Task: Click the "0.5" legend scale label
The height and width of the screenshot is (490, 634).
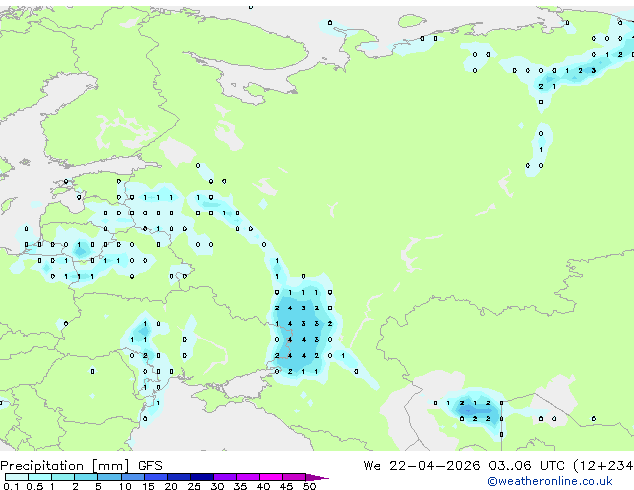Action: (x=34, y=486)
